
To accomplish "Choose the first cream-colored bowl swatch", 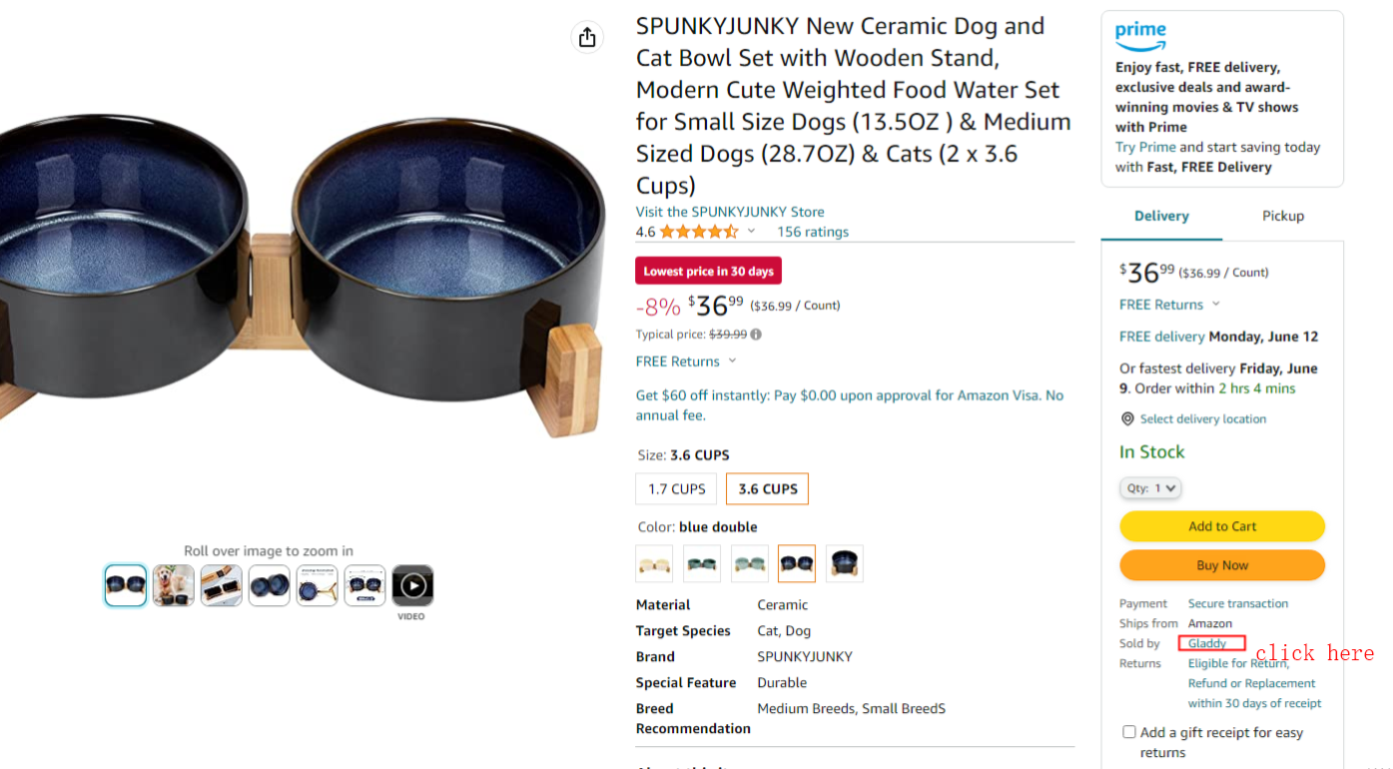I will pyautogui.click(x=654, y=564).
